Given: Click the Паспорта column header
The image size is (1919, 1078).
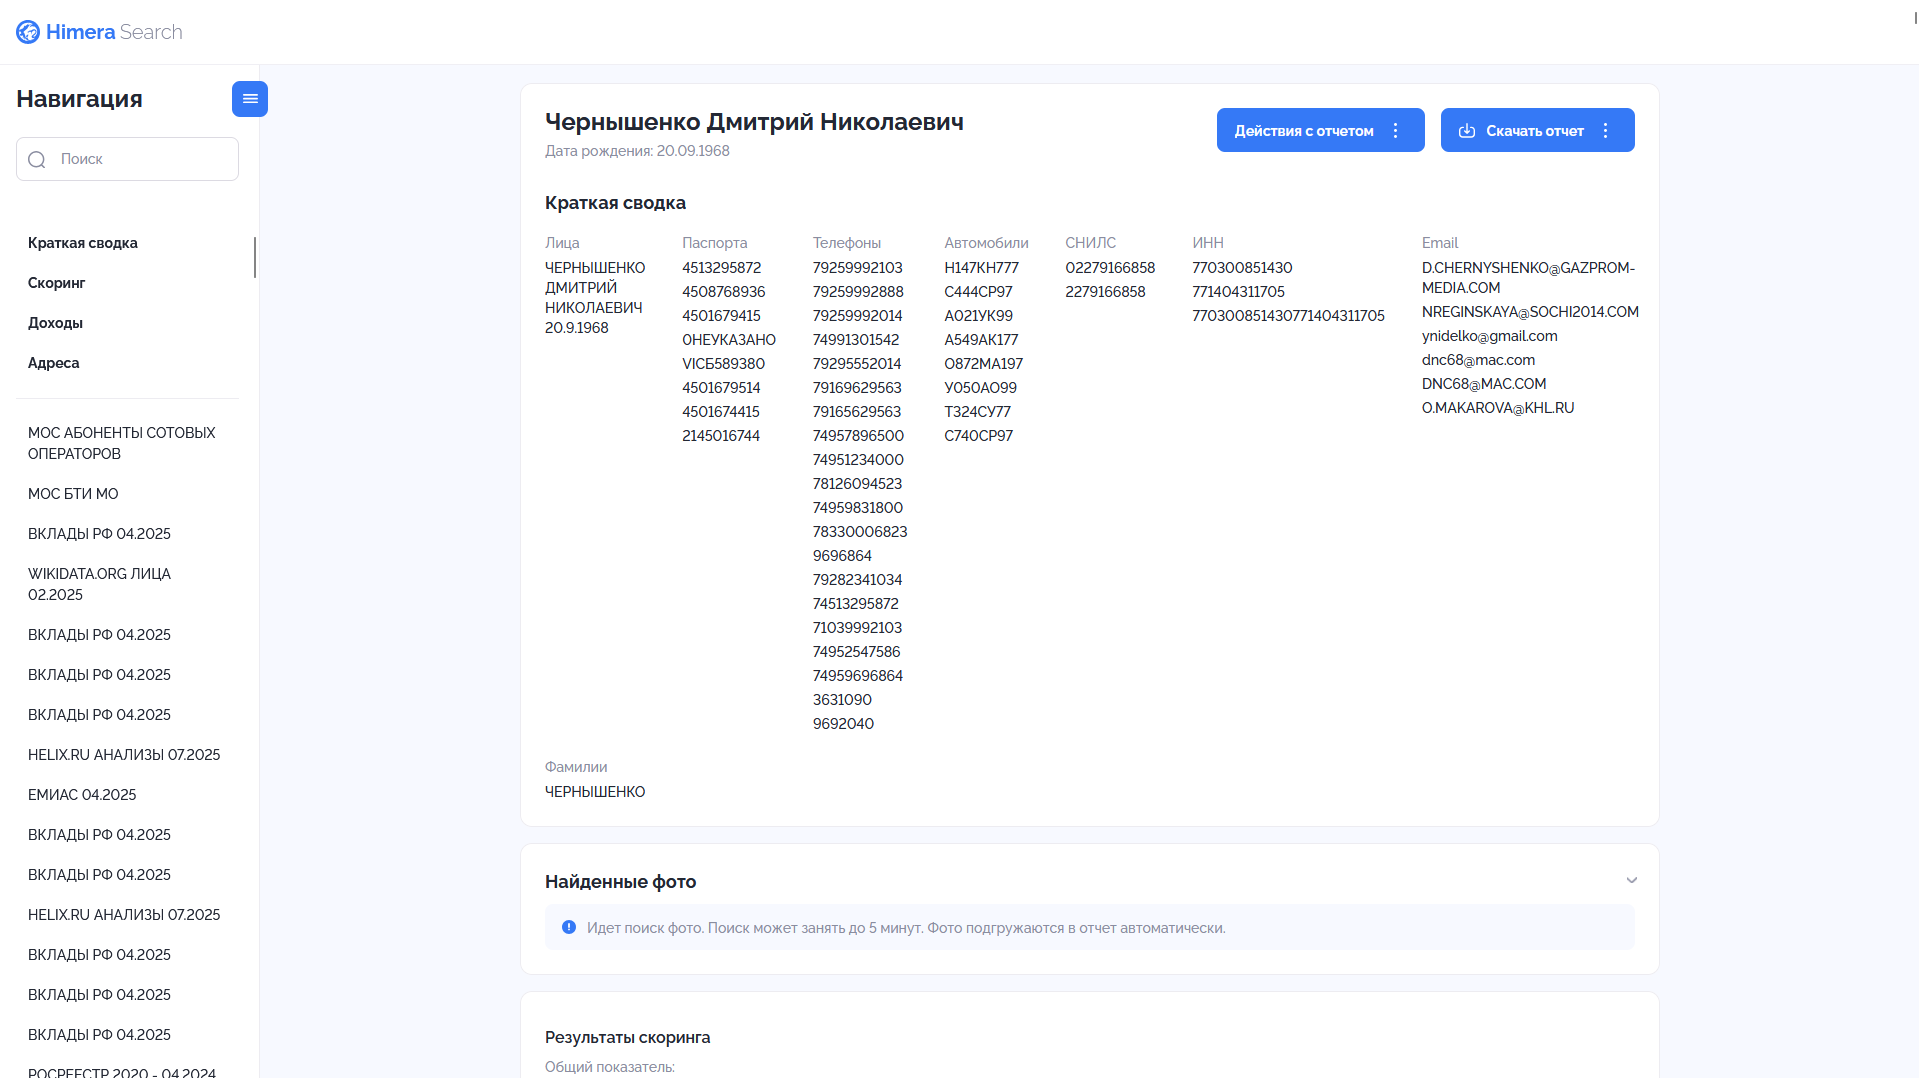Looking at the screenshot, I should [x=715, y=243].
